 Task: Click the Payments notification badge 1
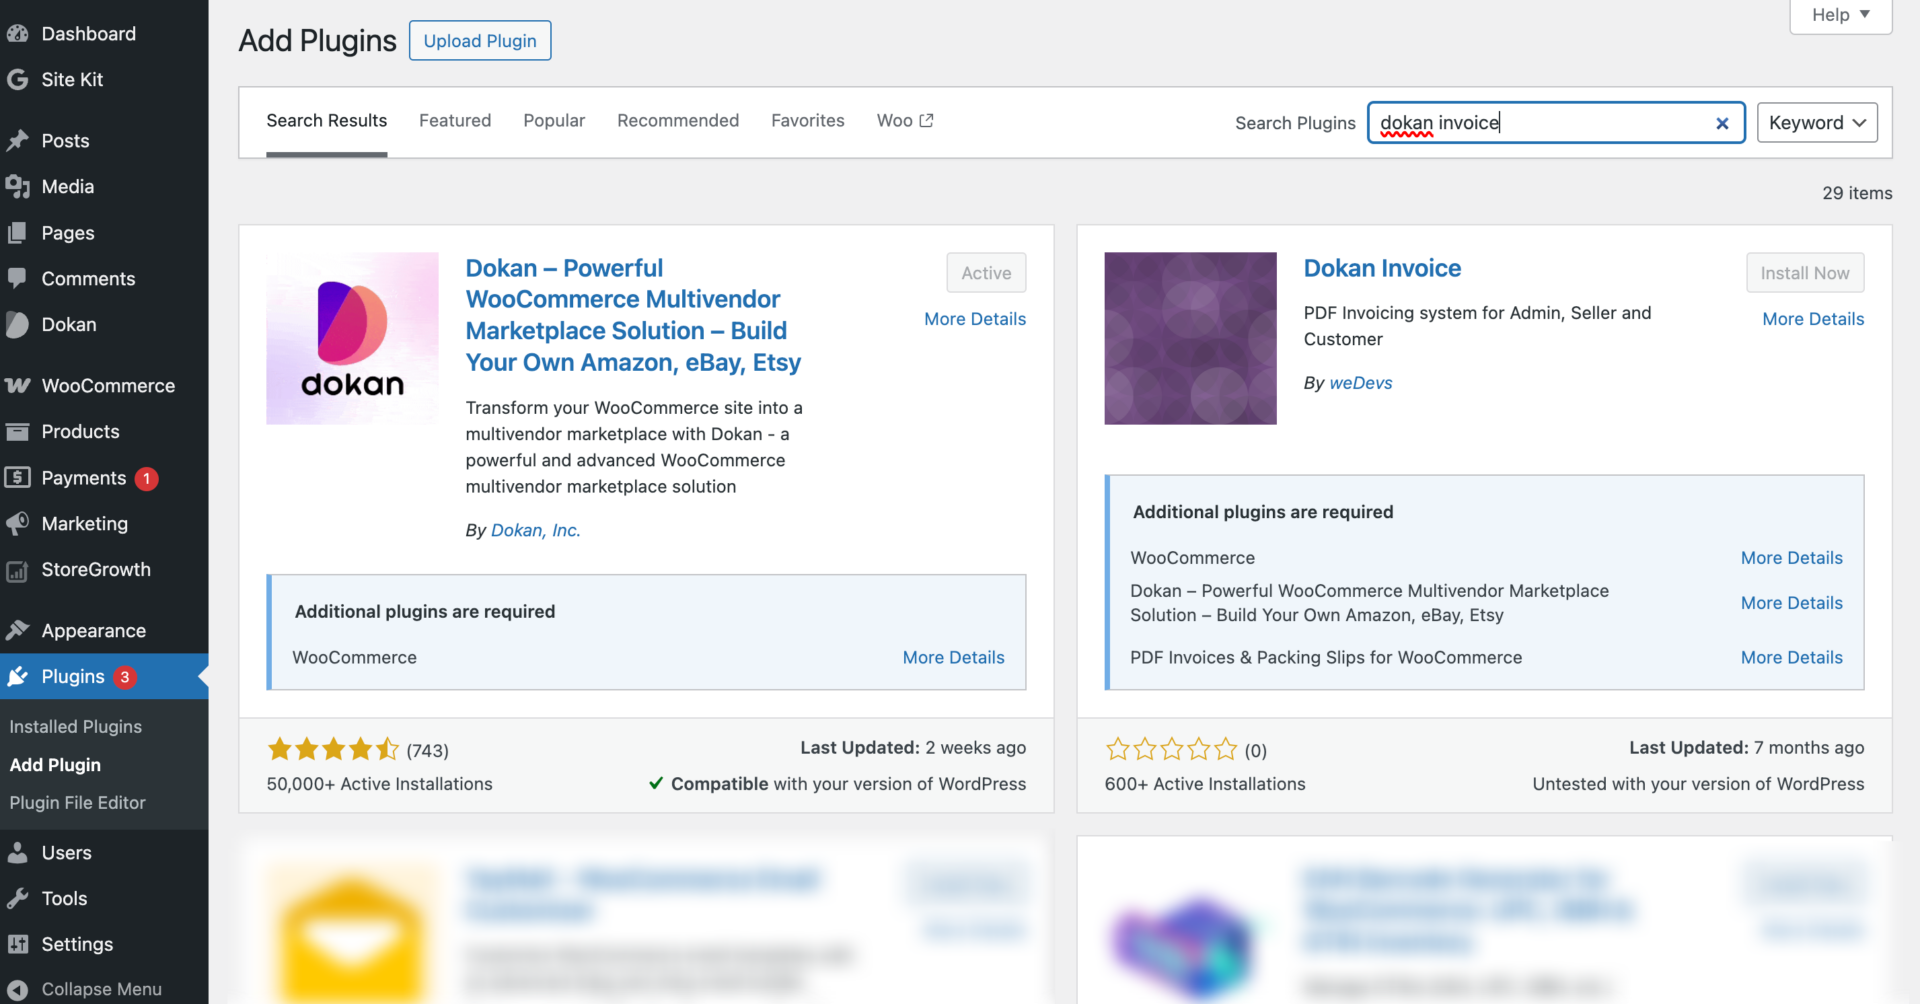tap(146, 479)
